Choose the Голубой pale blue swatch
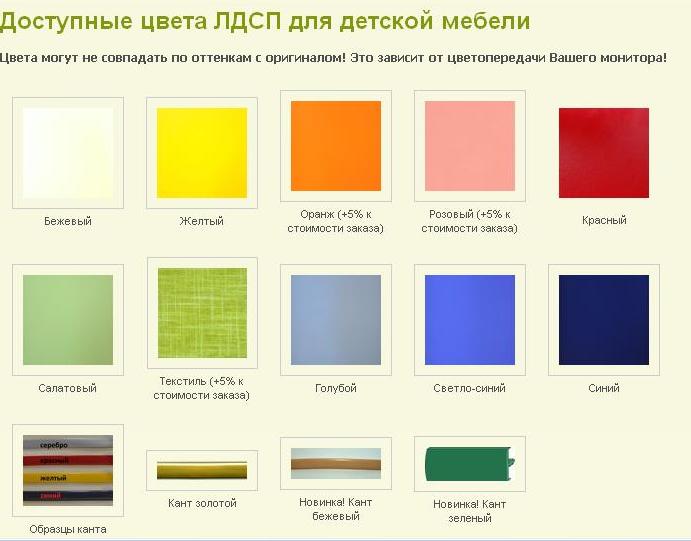The width and height of the screenshot is (691, 541). coord(336,320)
